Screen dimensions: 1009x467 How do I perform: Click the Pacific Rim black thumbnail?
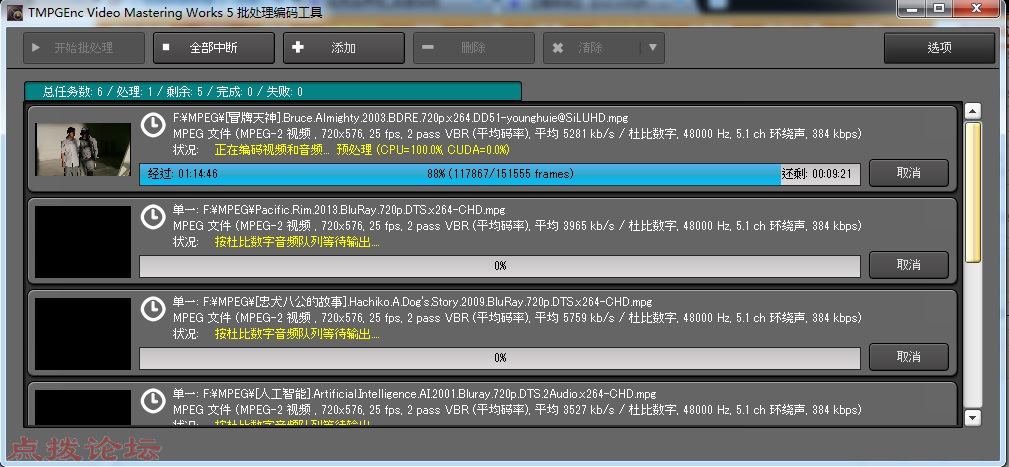tap(83, 242)
